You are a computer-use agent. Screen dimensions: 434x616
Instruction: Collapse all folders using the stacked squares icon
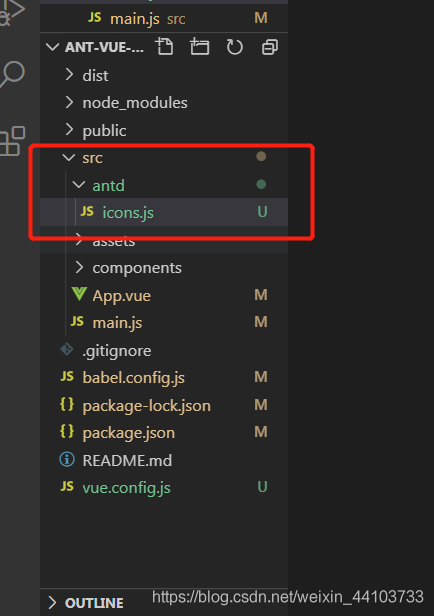(270, 47)
